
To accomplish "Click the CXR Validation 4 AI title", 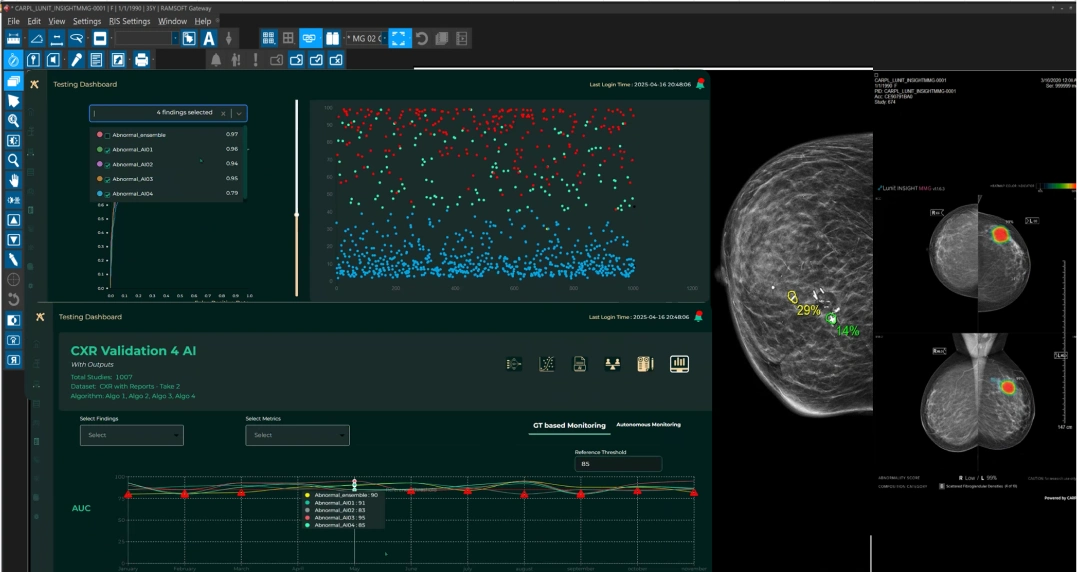I will tap(133, 351).
